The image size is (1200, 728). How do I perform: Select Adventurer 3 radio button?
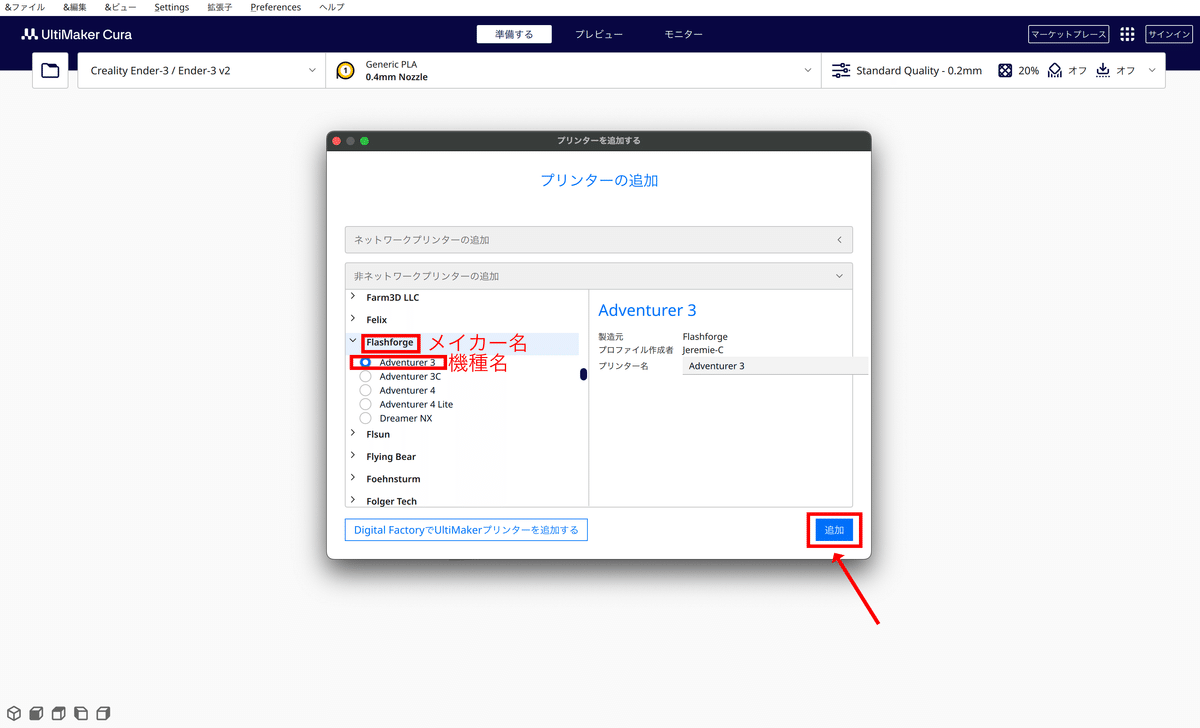365,362
